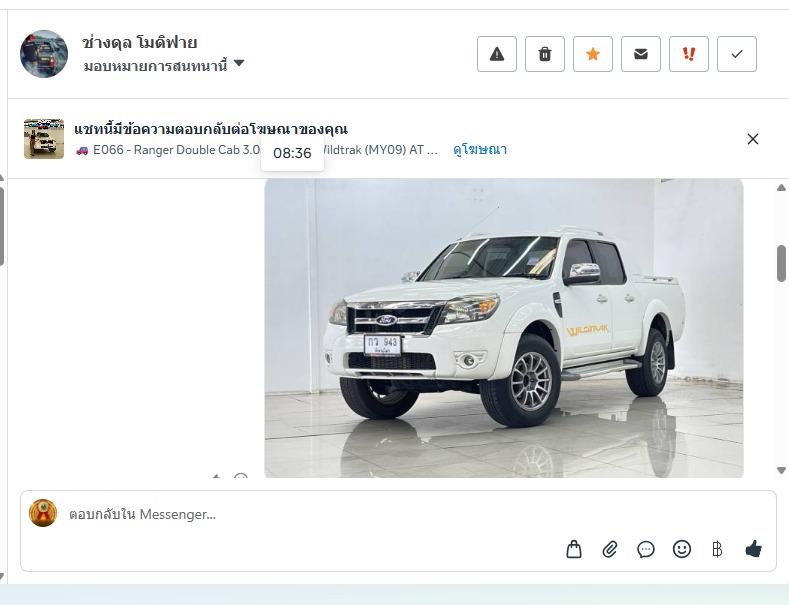Click the chat scrollbar down arrow
The width and height of the screenshot is (789, 605).
pos(781,471)
